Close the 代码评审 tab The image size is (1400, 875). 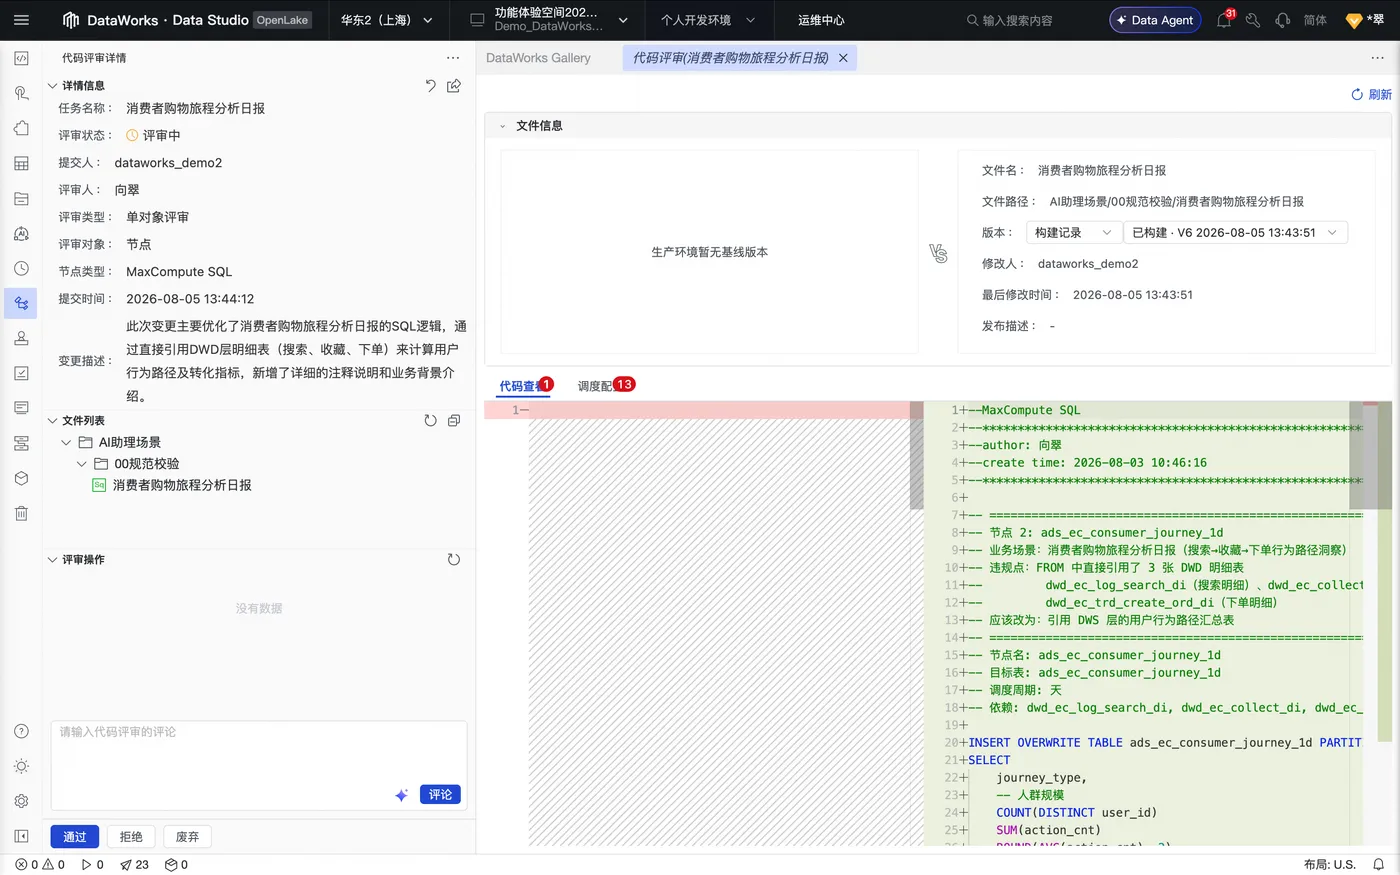point(843,58)
